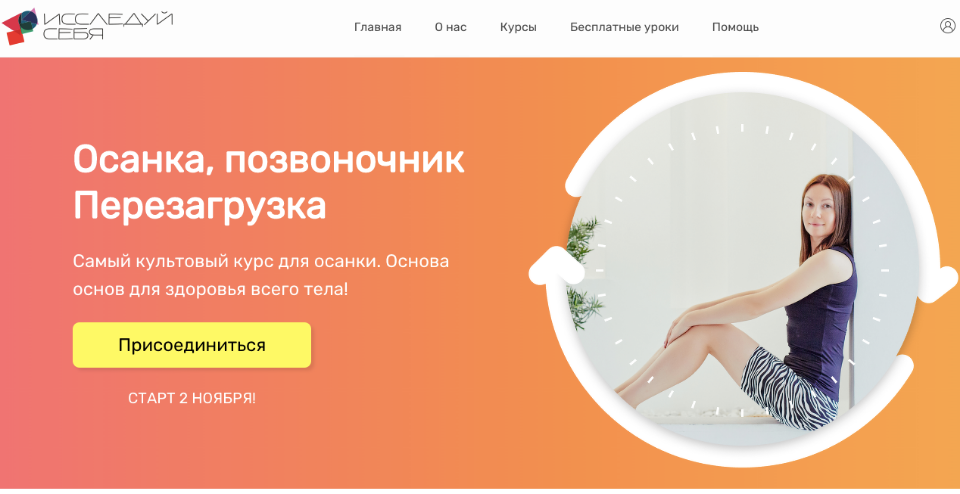Click the heading line "Осанка, позвоночник"
The image size is (960, 494).
pyautogui.click(x=269, y=161)
